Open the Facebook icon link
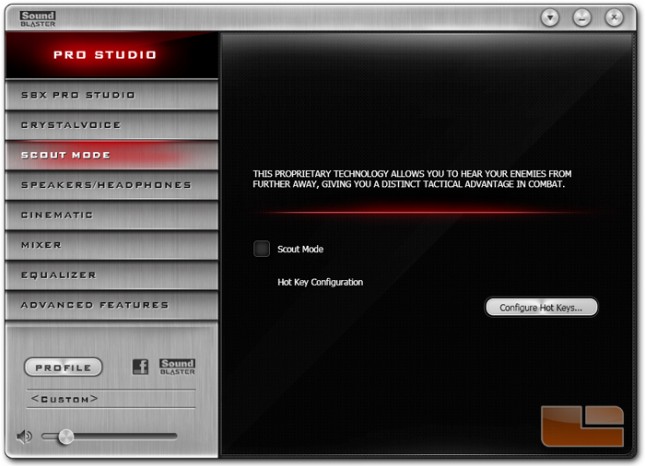 (x=140, y=366)
